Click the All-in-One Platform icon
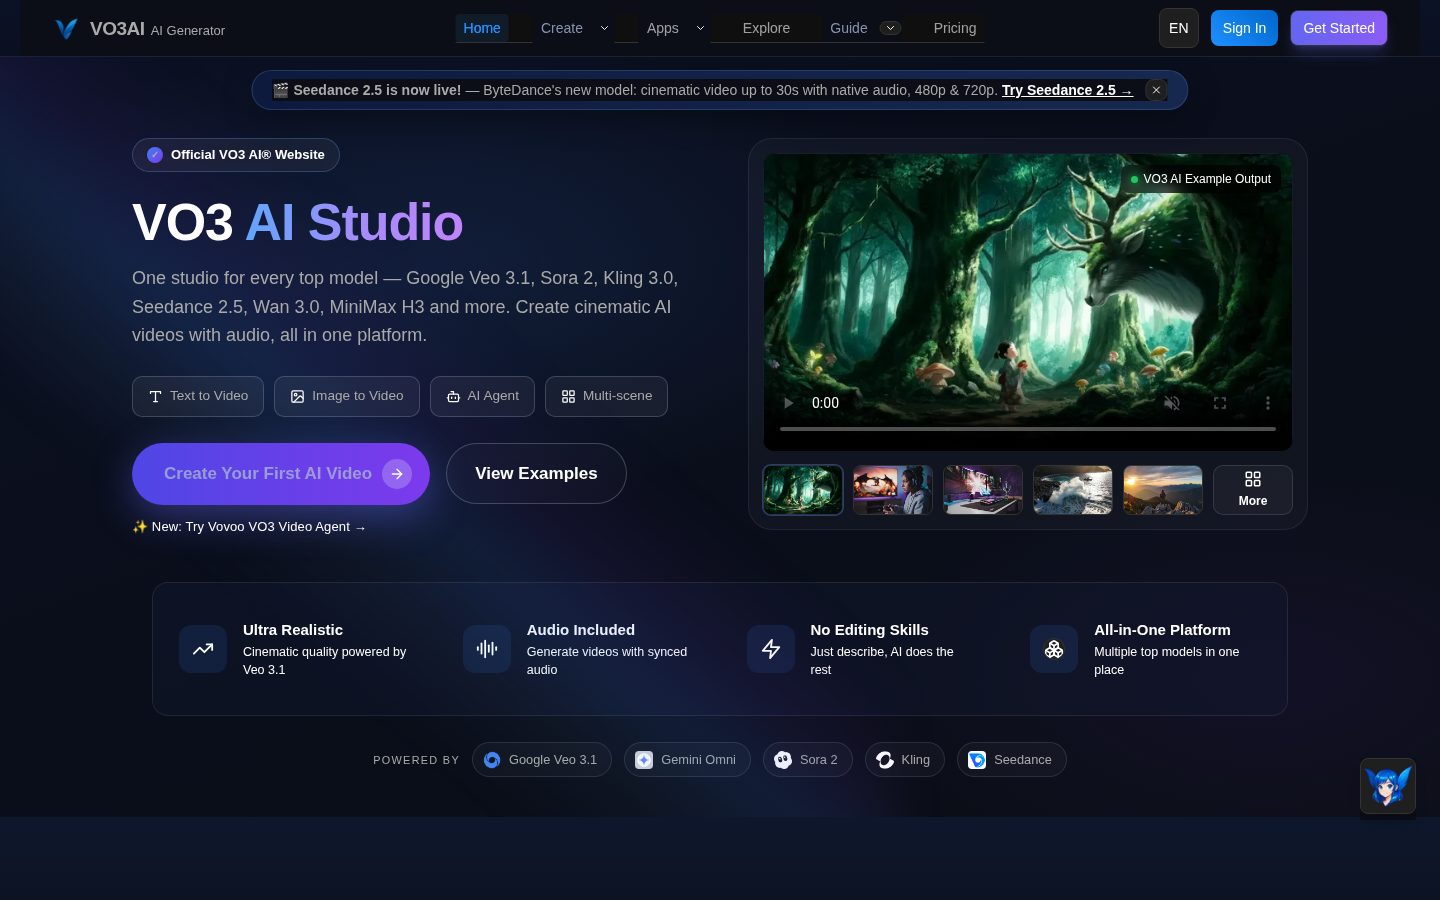Image resolution: width=1440 pixels, height=900 pixels. coord(1054,649)
